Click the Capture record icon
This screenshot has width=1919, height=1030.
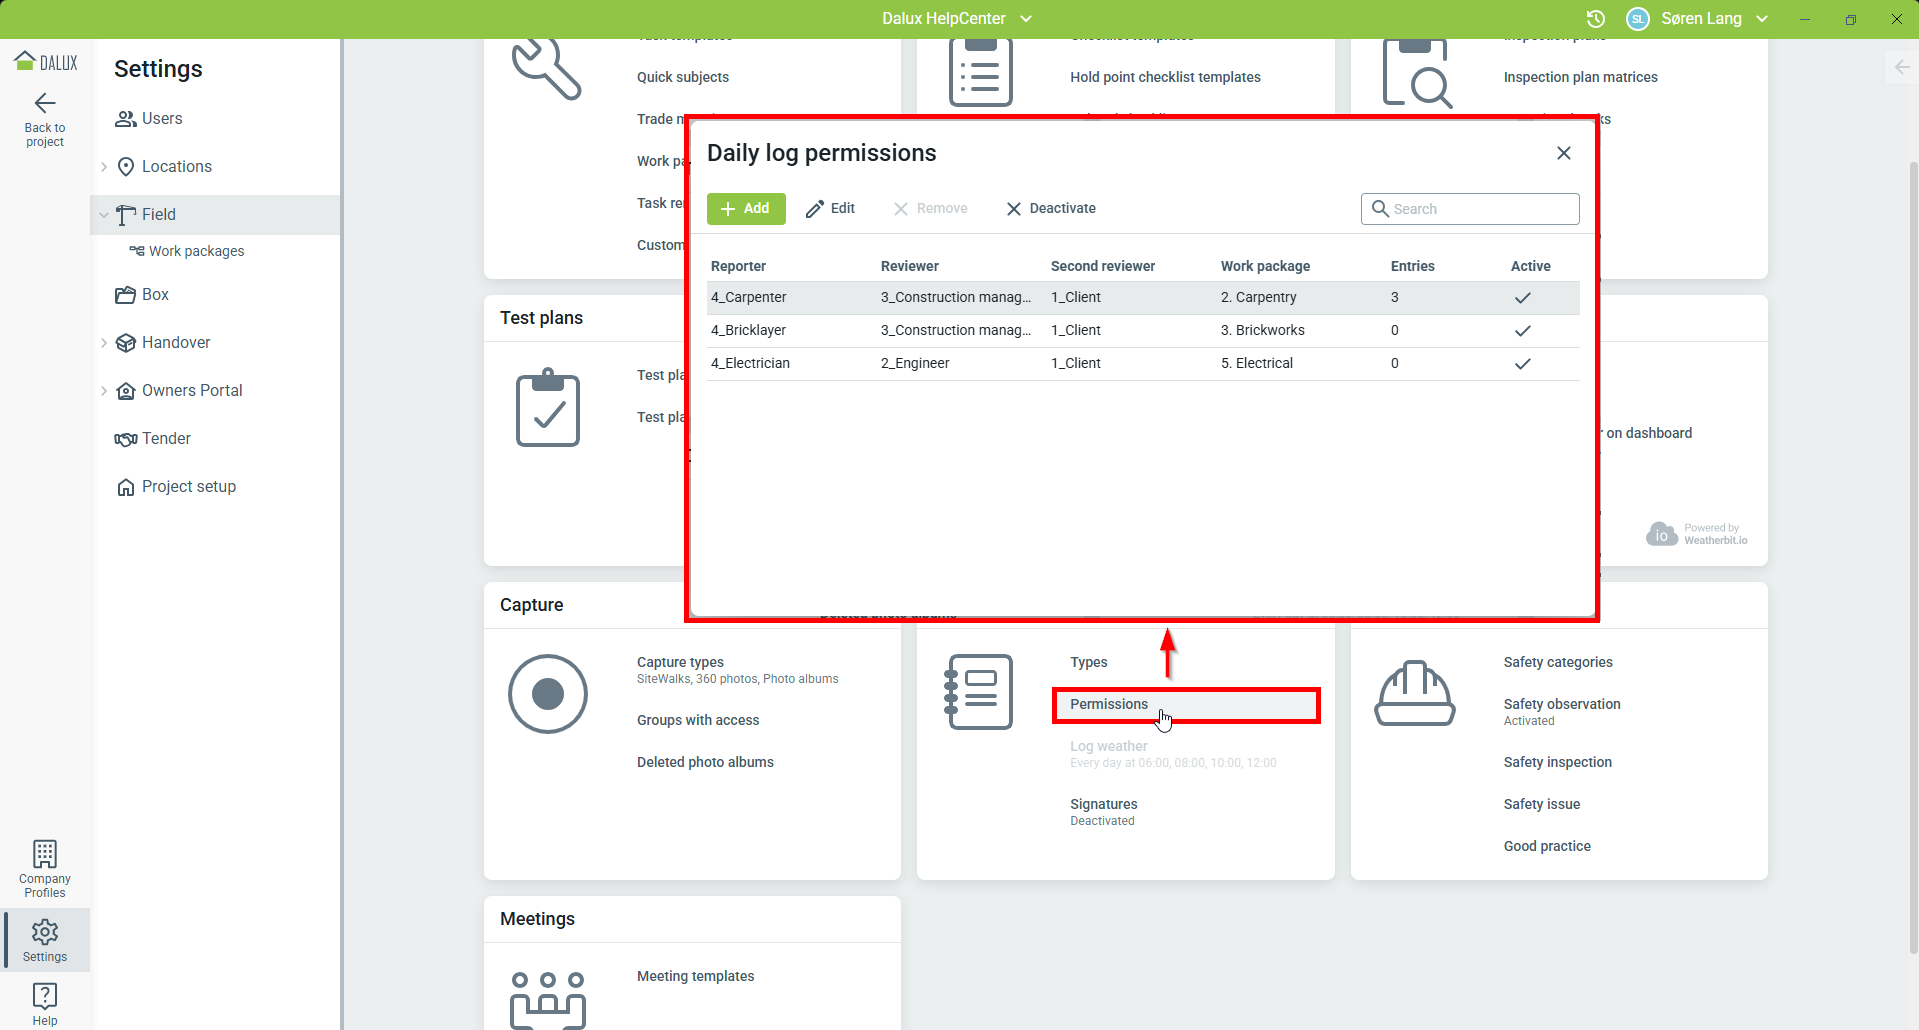pyautogui.click(x=547, y=693)
